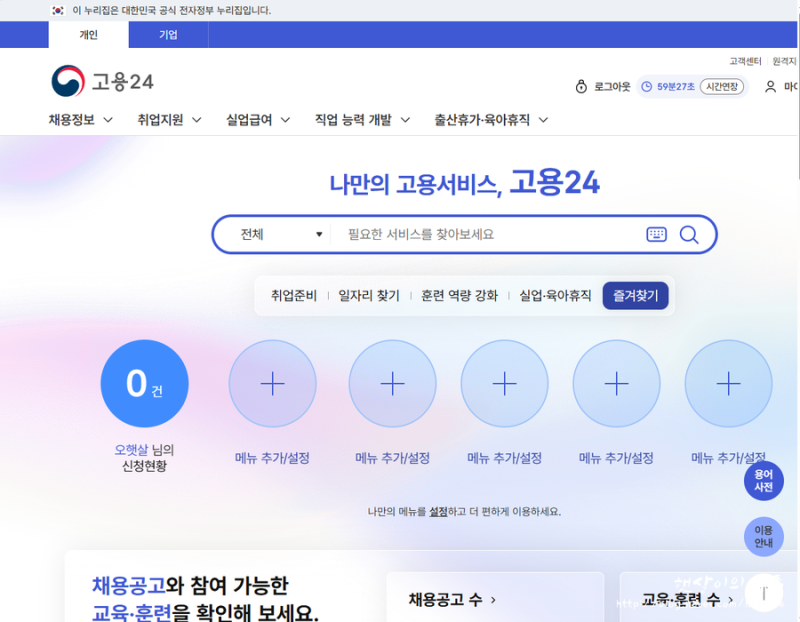Click the 설정 underlined link
Screen dimensions: 800x622
[438, 511]
